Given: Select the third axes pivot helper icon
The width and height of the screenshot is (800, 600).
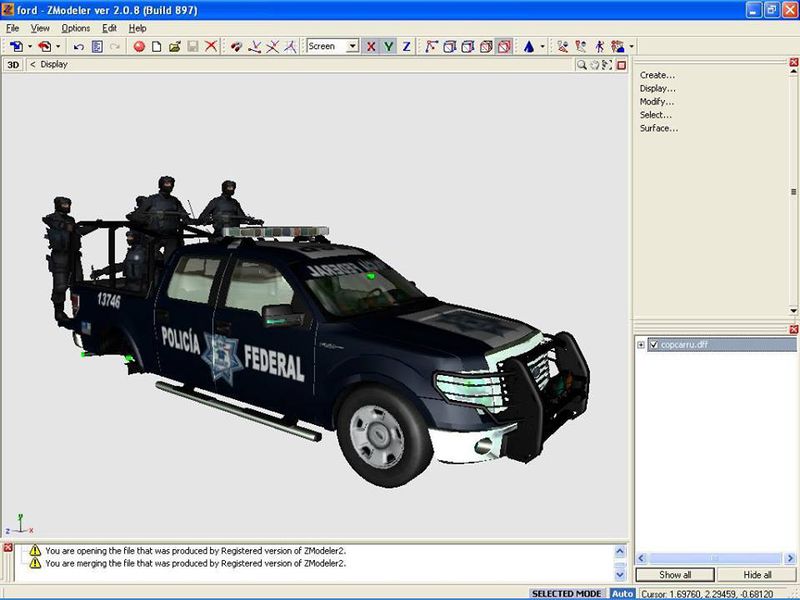Looking at the screenshot, I should (x=290, y=47).
